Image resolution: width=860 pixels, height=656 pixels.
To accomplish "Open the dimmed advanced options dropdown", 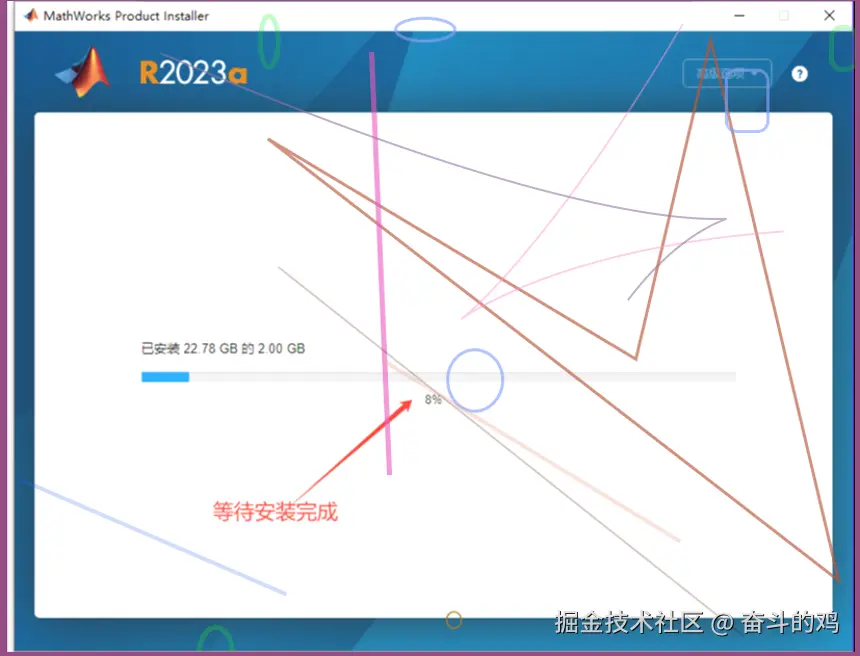I will click(x=727, y=73).
